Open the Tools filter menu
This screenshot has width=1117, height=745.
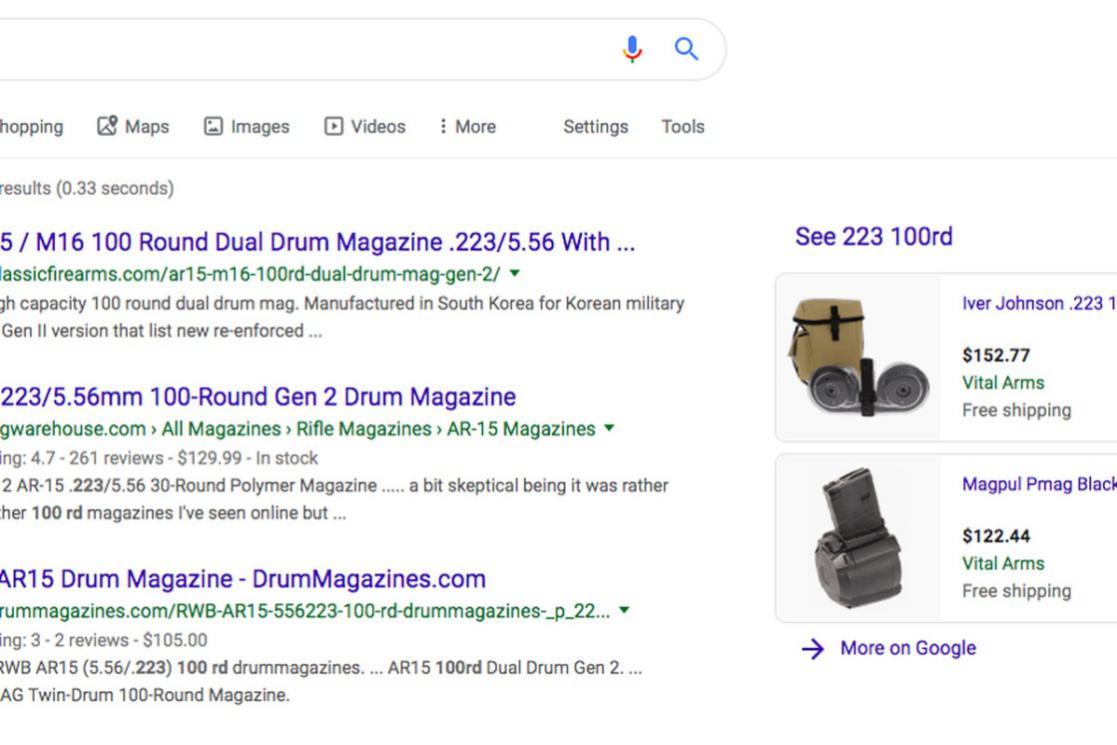click(x=682, y=127)
